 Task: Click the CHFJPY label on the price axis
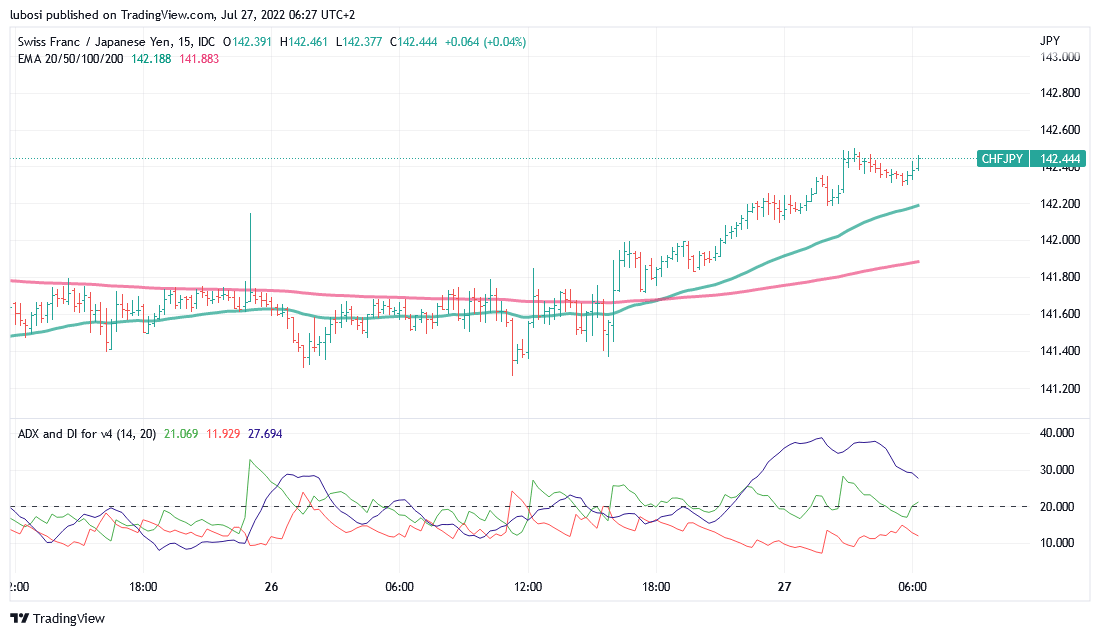(x=1002, y=158)
